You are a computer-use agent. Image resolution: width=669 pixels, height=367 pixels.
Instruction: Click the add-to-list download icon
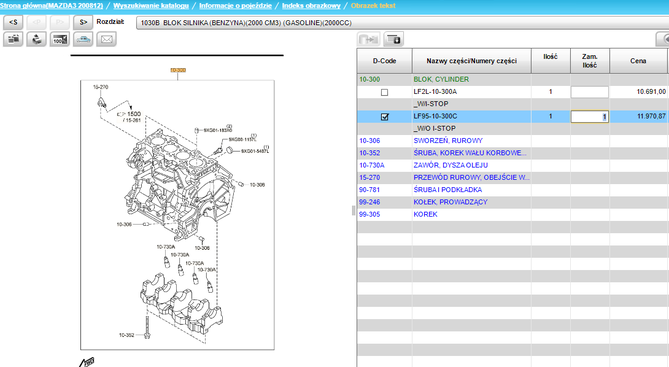[x=393, y=39]
